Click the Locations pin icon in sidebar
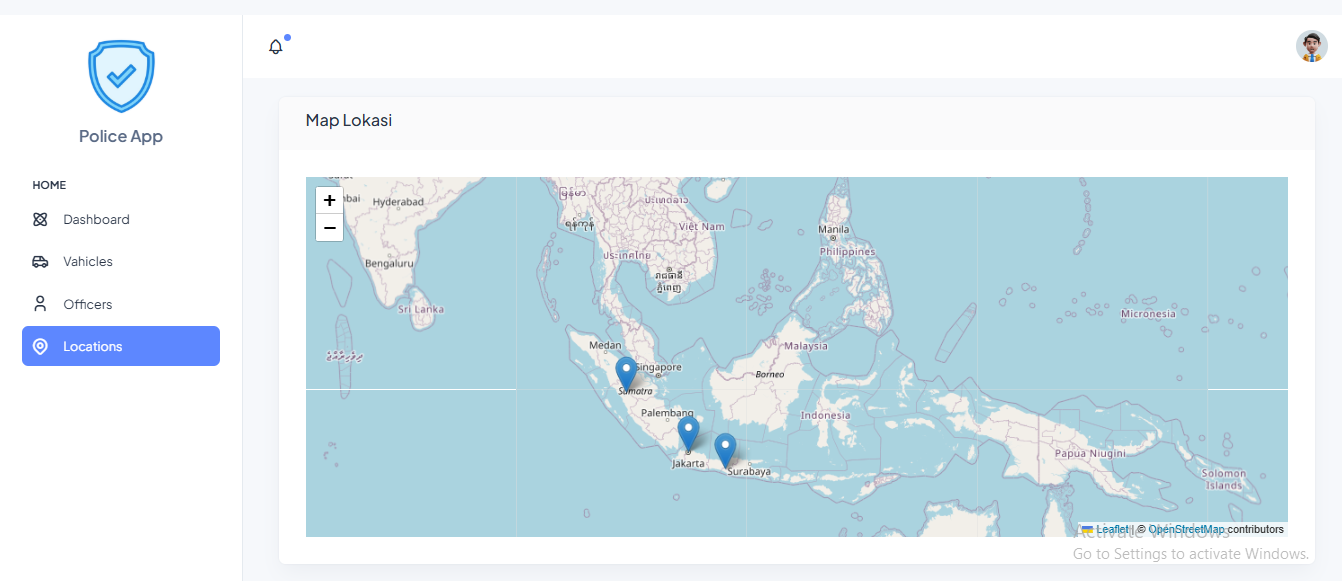 40,346
